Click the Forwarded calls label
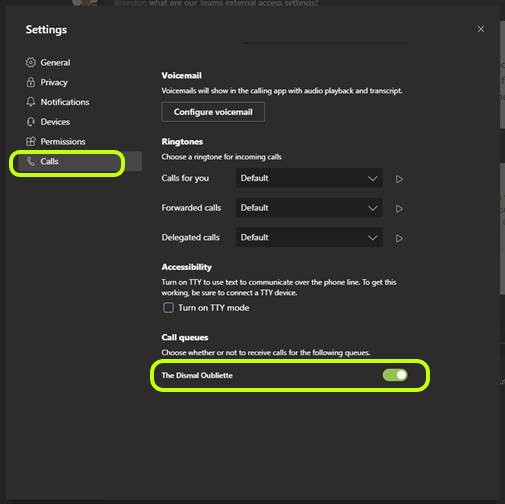The image size is (505, 504). pos(191,208)
